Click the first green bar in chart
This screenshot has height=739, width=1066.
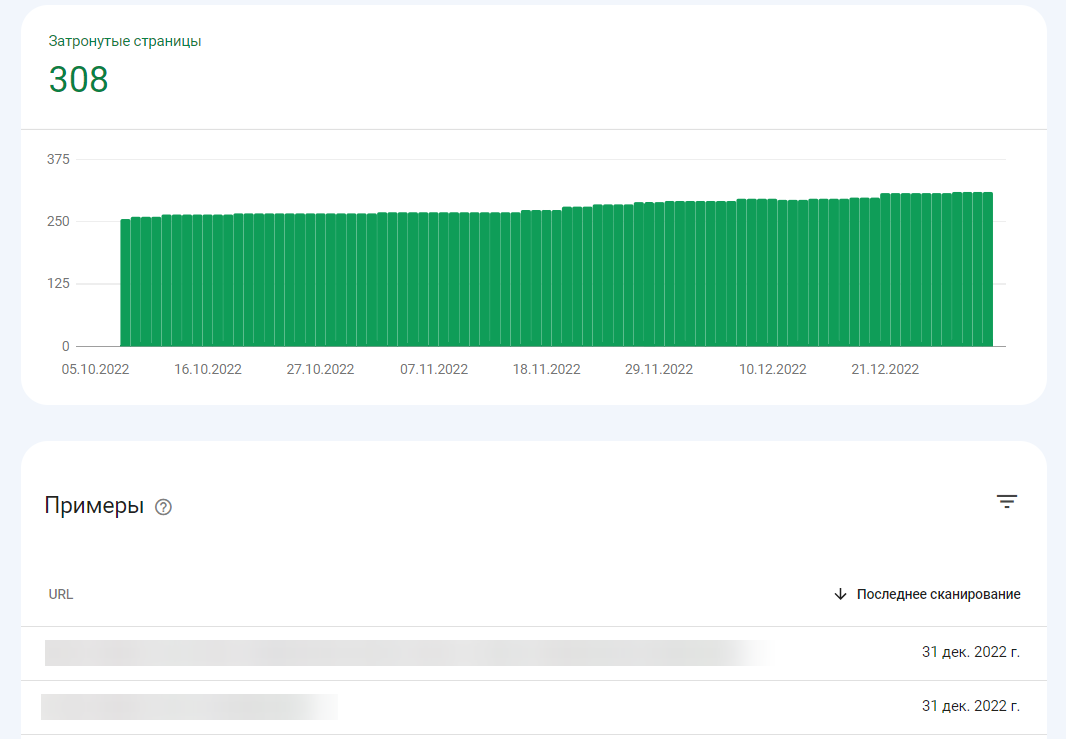pos(126,283)
